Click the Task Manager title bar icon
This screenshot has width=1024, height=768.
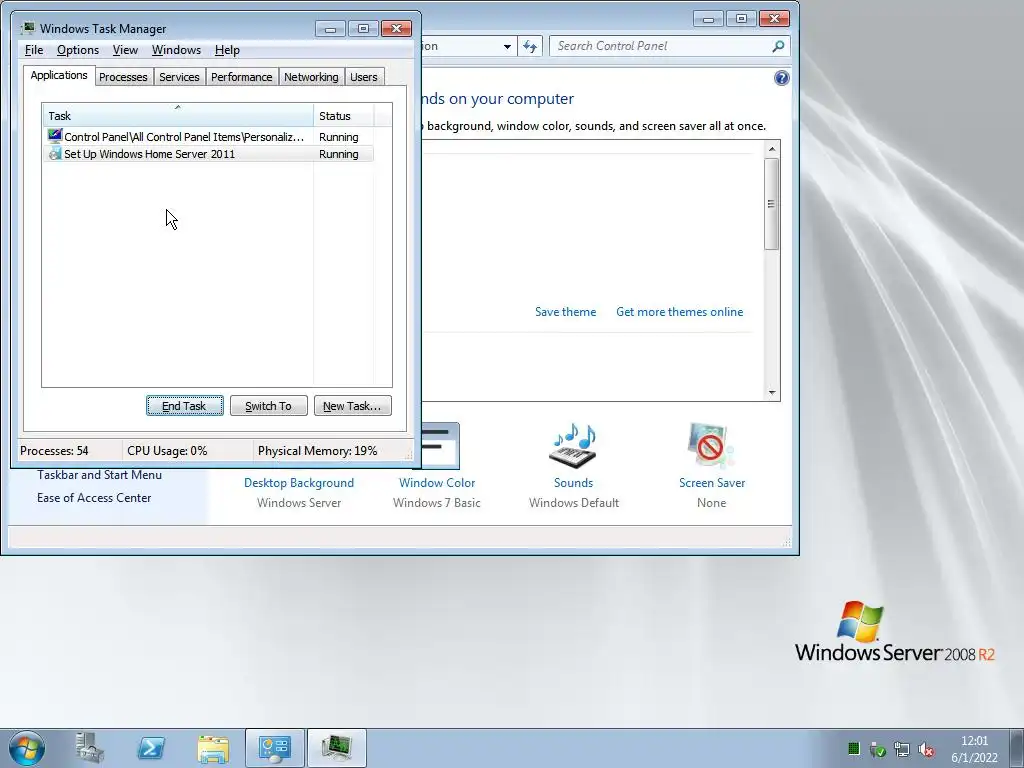pos(28,28)
